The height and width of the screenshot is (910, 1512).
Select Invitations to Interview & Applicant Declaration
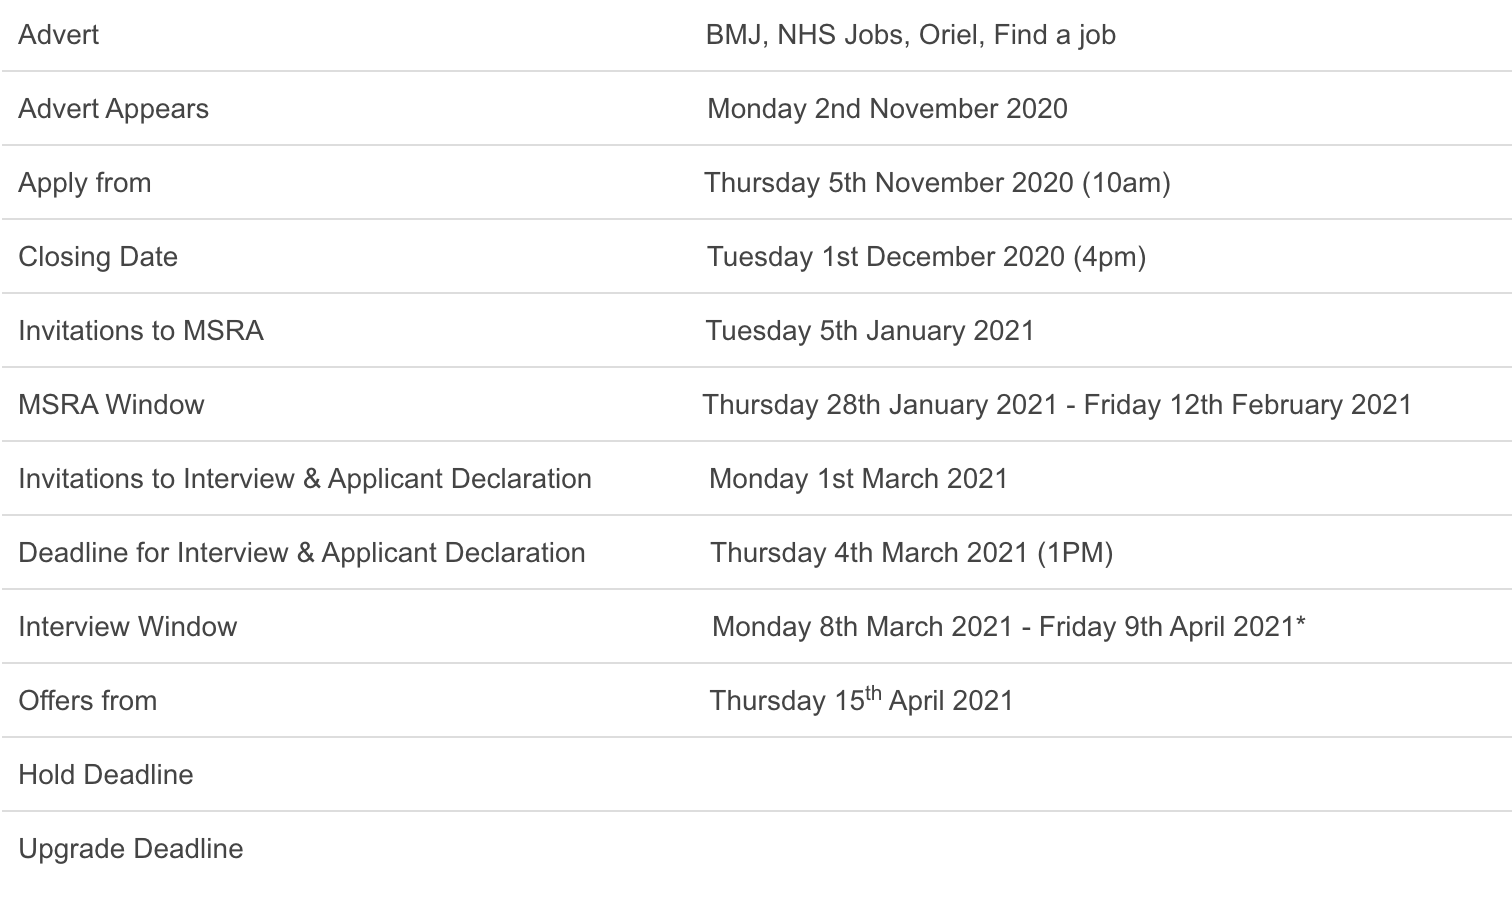305,479
